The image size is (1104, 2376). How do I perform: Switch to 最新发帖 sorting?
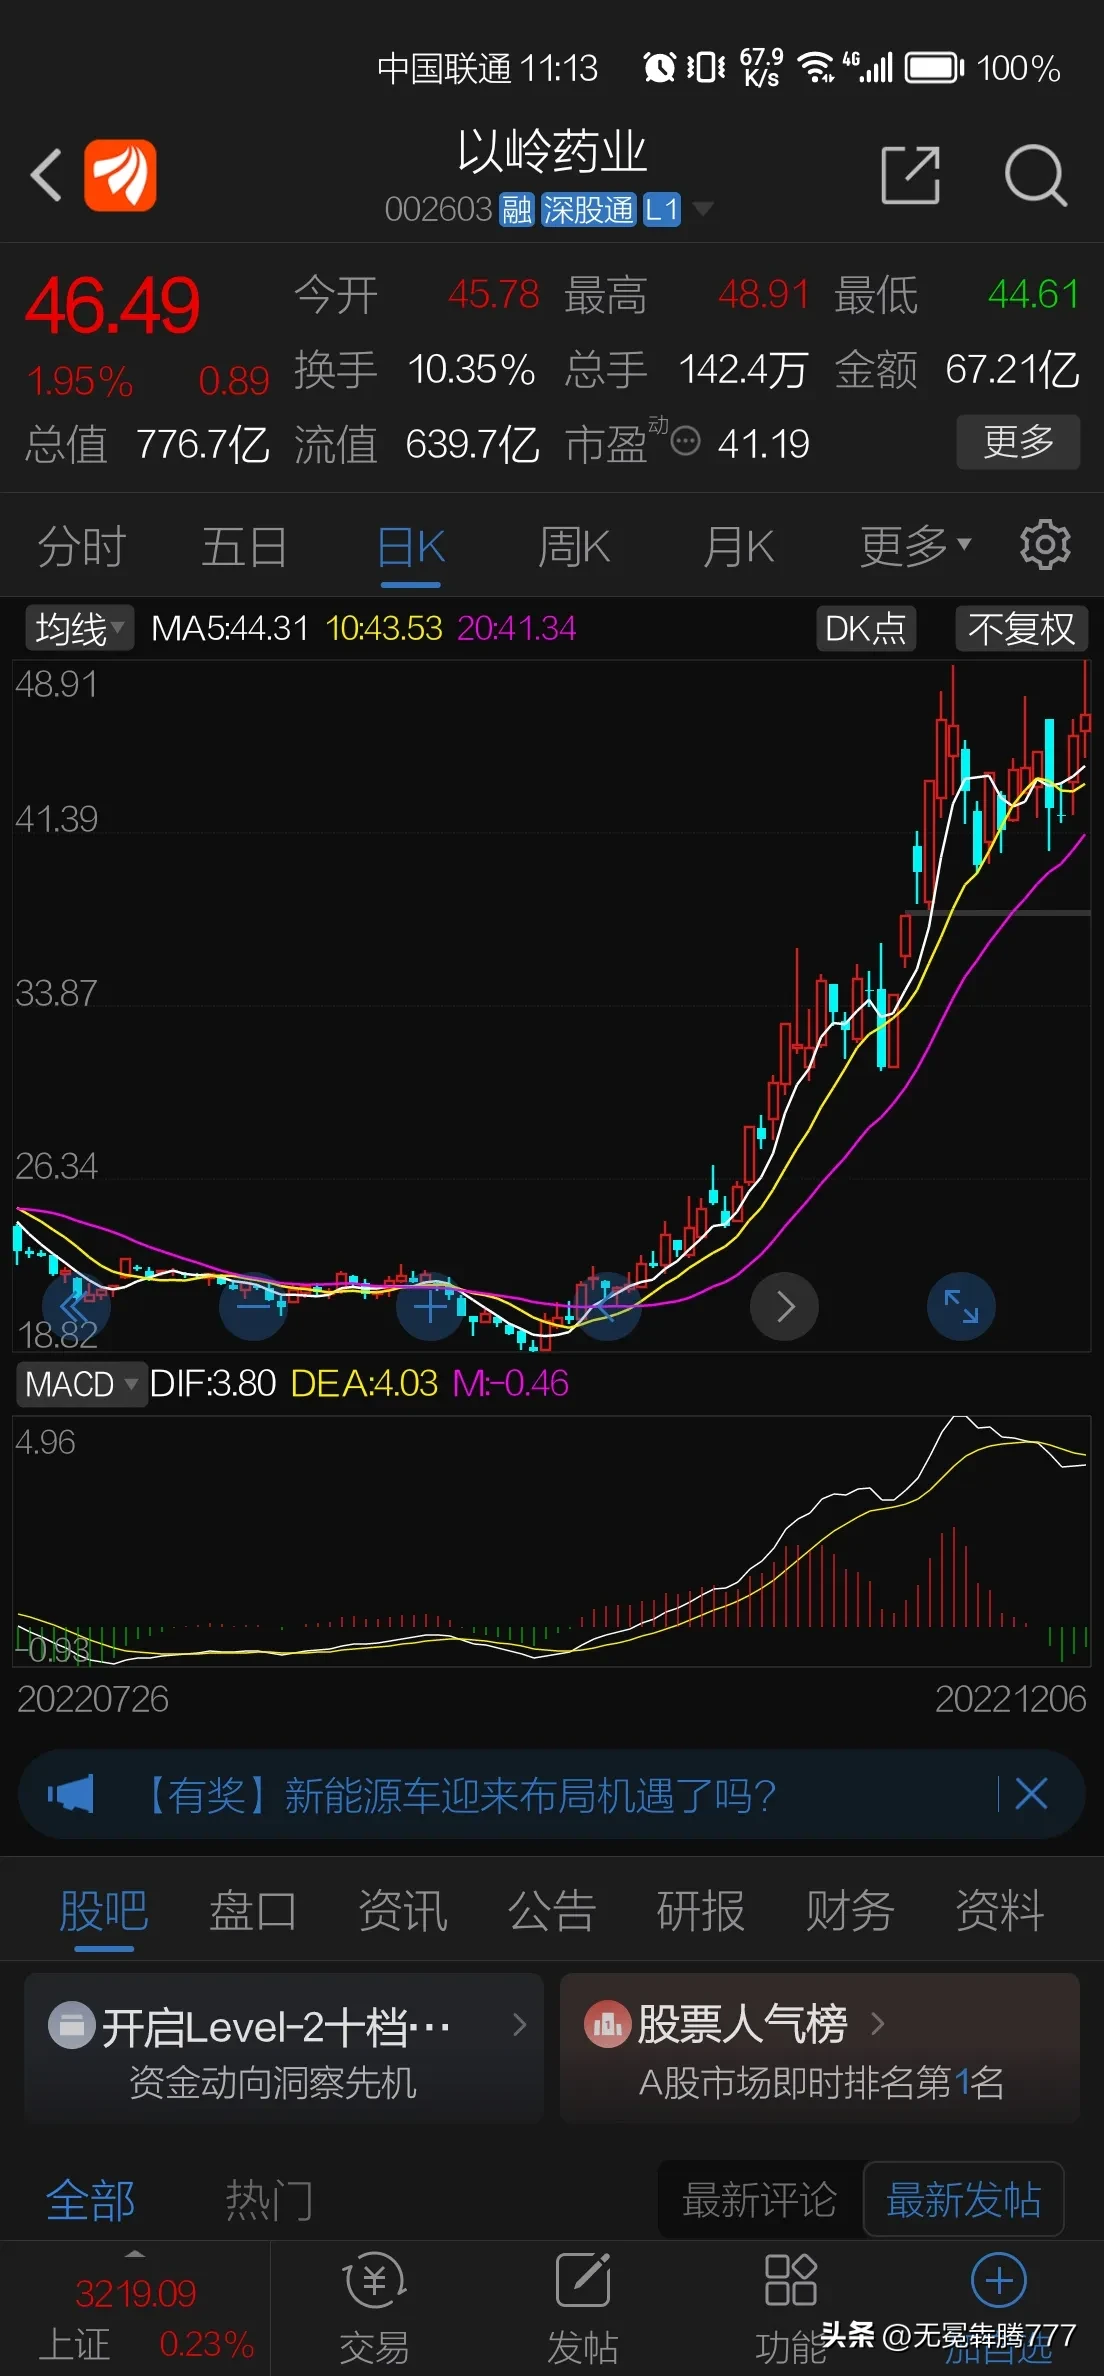964,2200
